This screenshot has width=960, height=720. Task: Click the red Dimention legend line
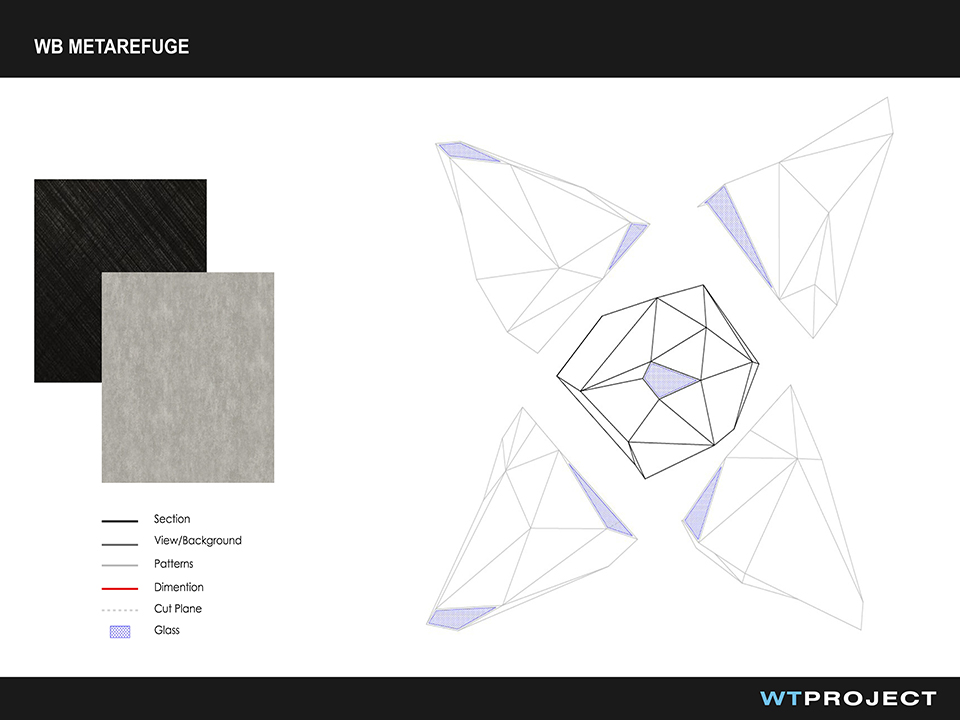coord(120,588)
